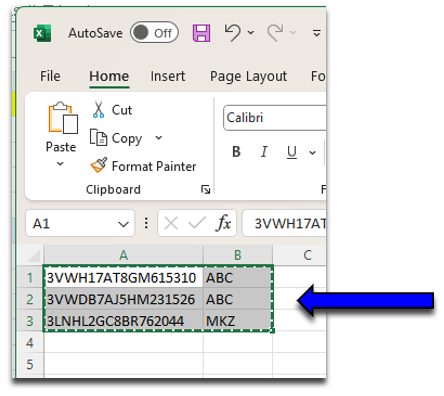Select row 2 header
Screen dimensions: 444x396
click(30, 299)
